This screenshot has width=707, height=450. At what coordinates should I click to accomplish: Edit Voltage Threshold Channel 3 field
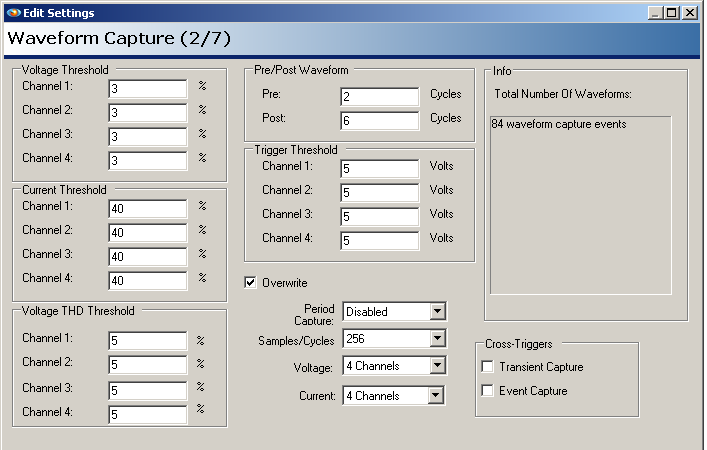147,136
